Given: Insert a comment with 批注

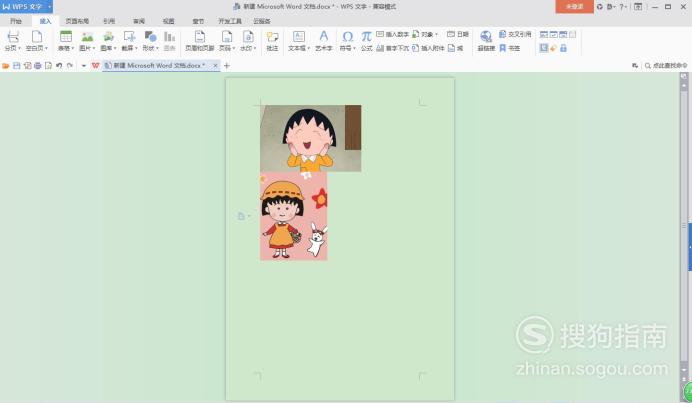Looking at the screenshot, I should coord(272,41).
